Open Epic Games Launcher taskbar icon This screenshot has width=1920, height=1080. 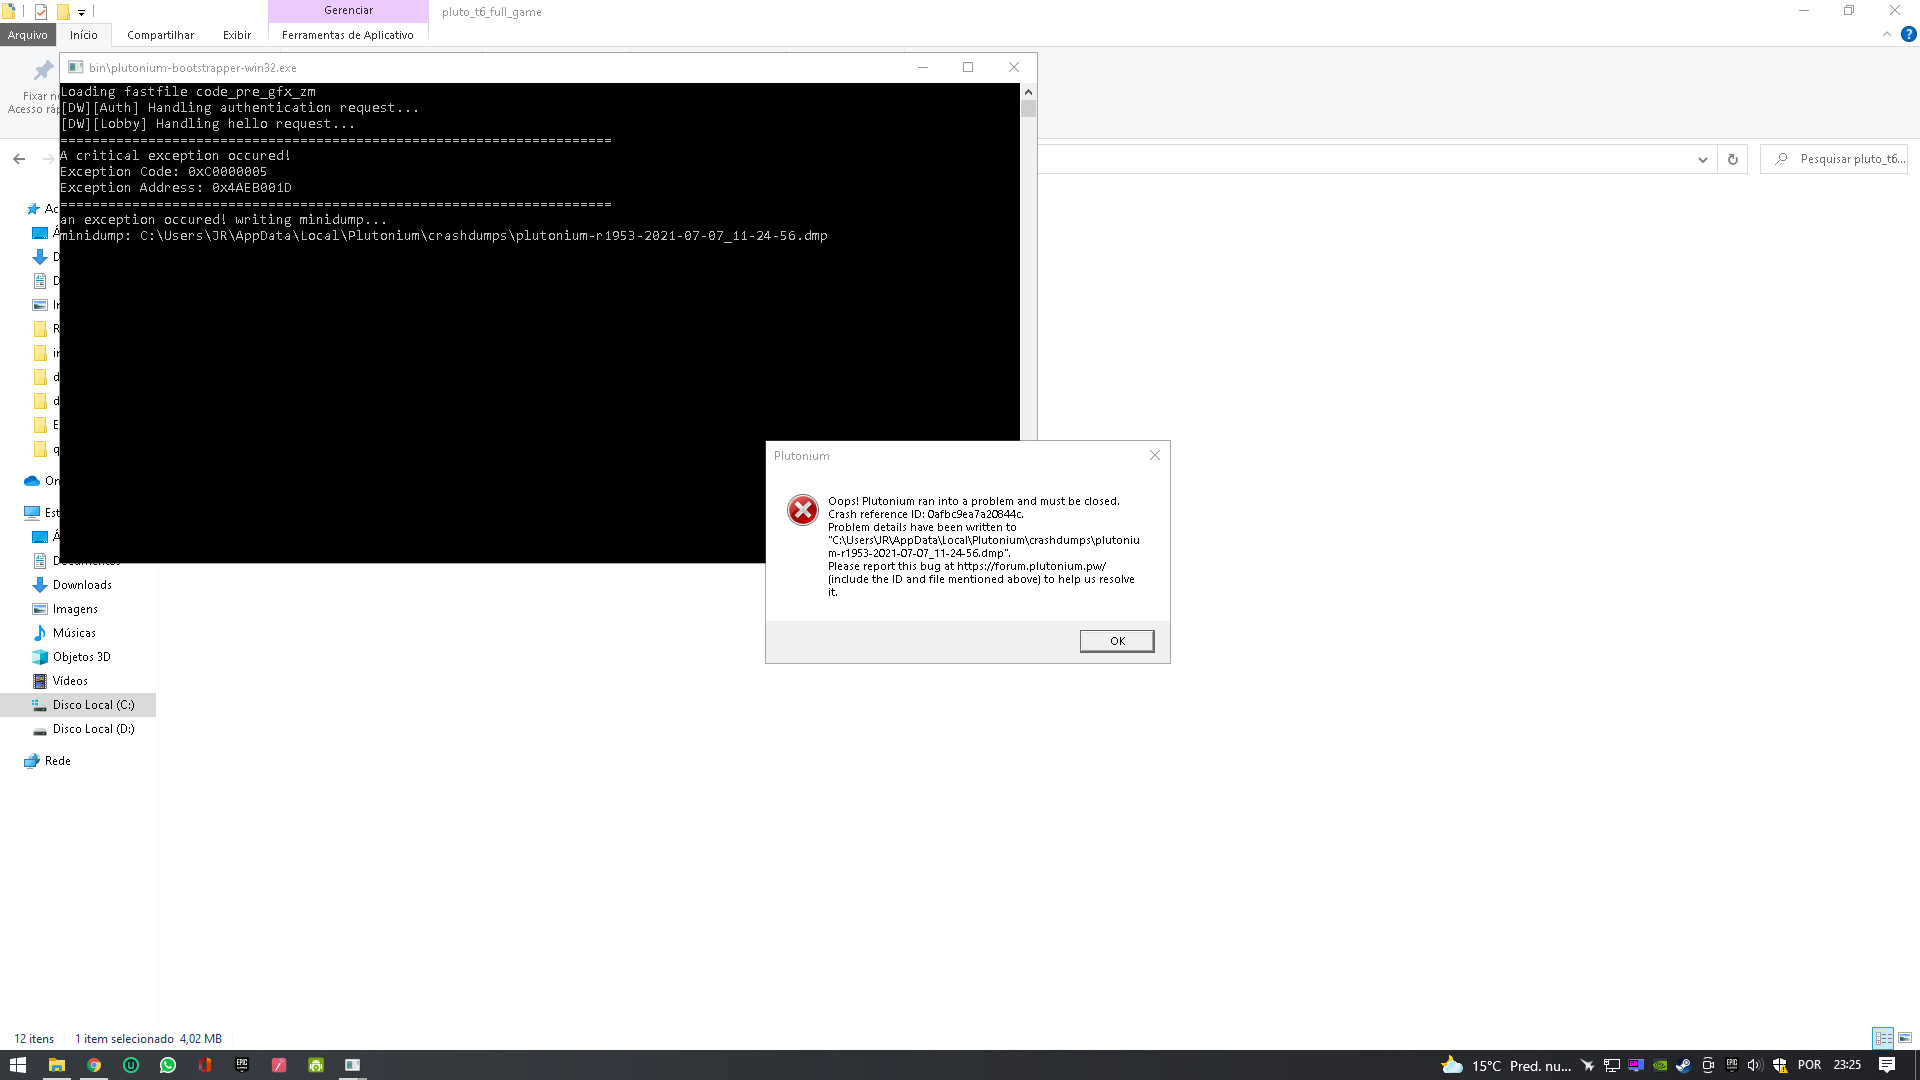(242, 1065)
